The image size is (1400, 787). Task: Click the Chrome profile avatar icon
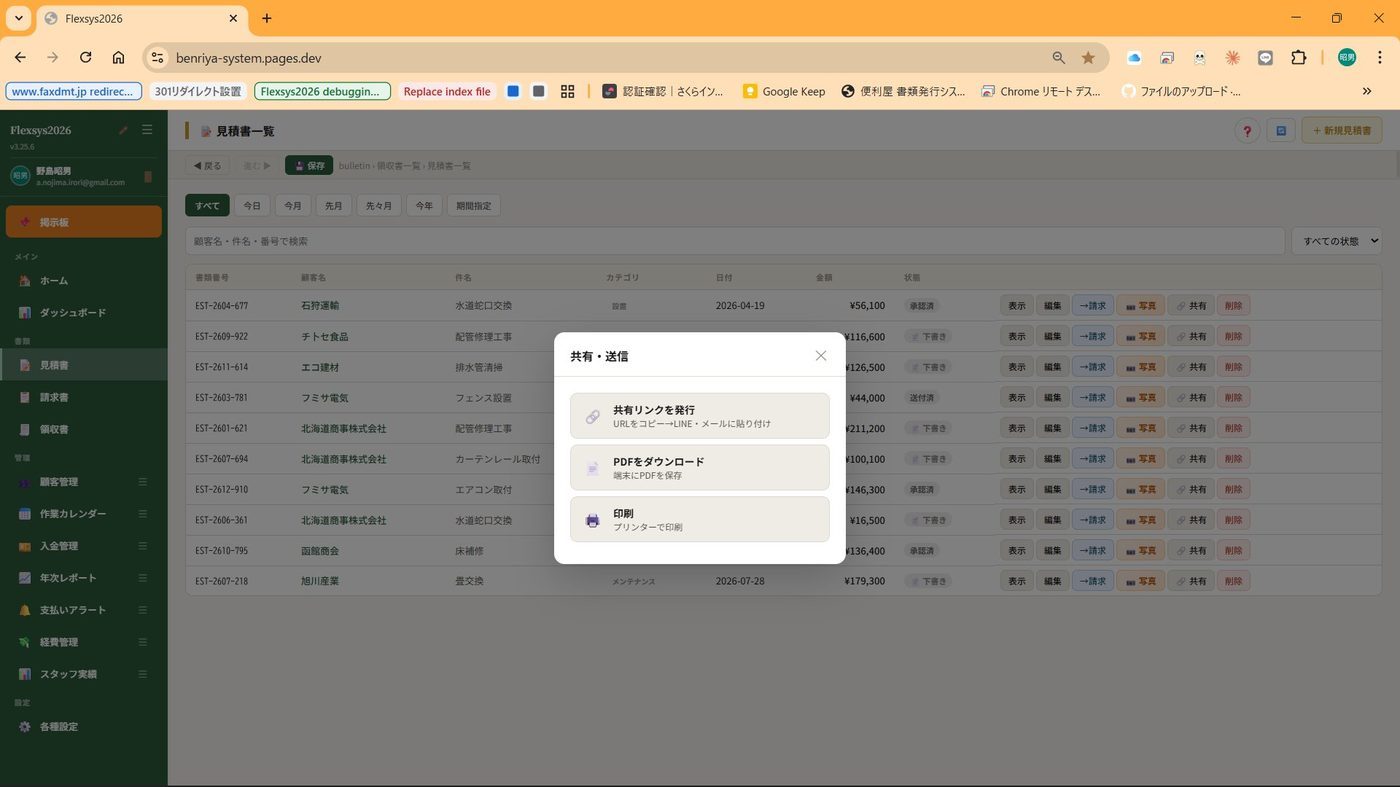[1347, 58]
